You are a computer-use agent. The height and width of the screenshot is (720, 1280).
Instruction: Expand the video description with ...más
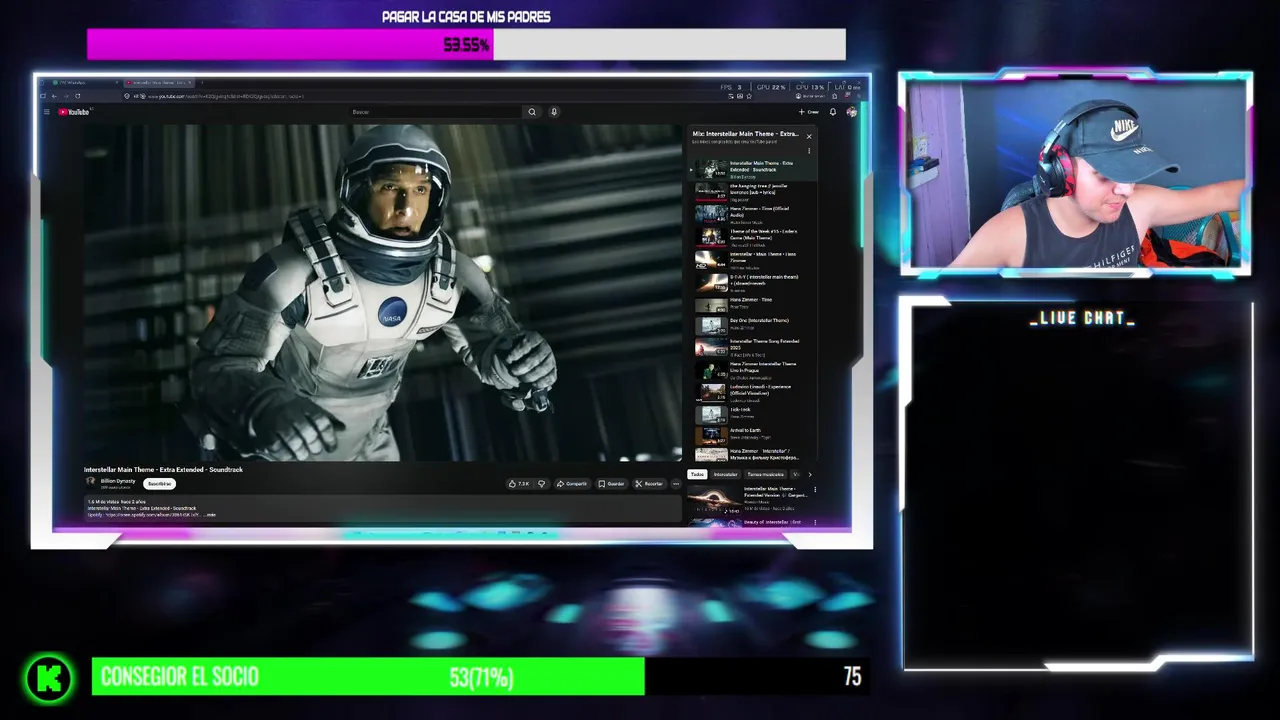[210, 515]
